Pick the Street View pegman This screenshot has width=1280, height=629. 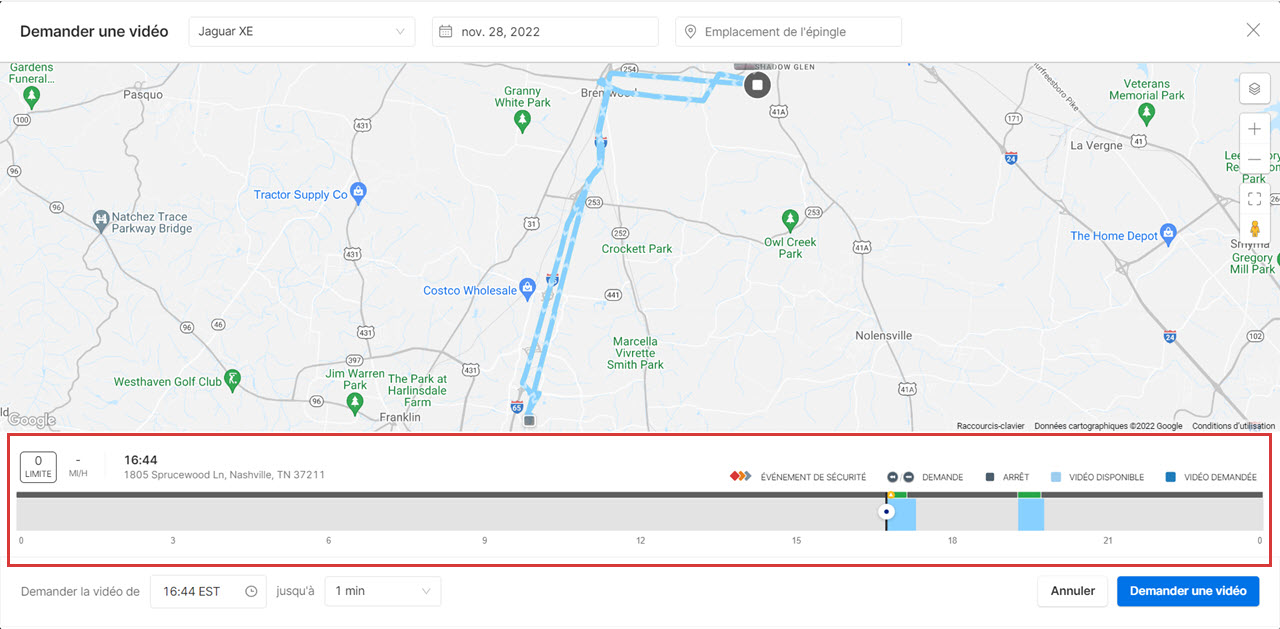(x=1254, y=229)
